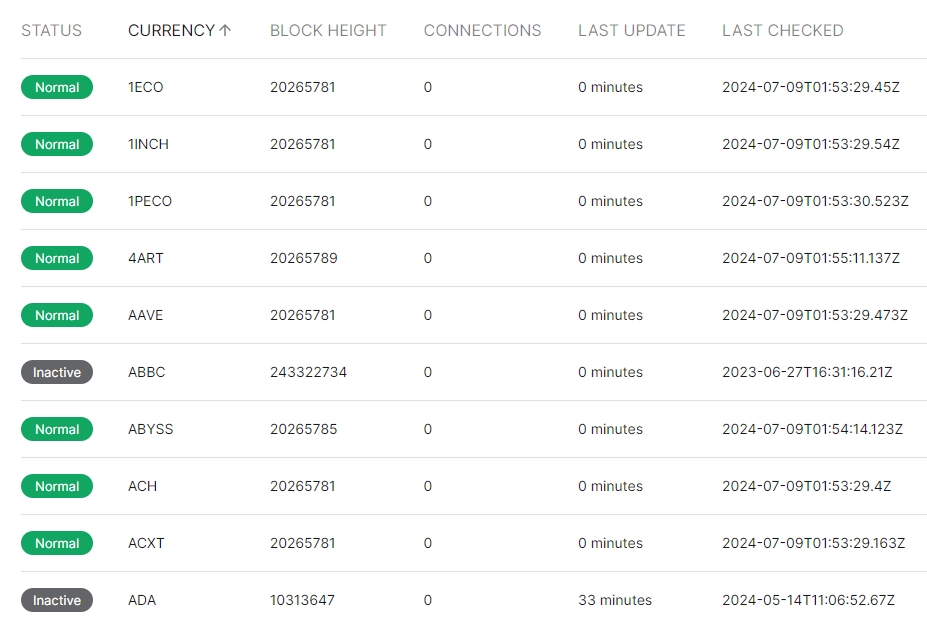Click ADA's 33 minutes last update
This screenshot has width=927, height=628.
pyautogui.click(x=614, y=600)
